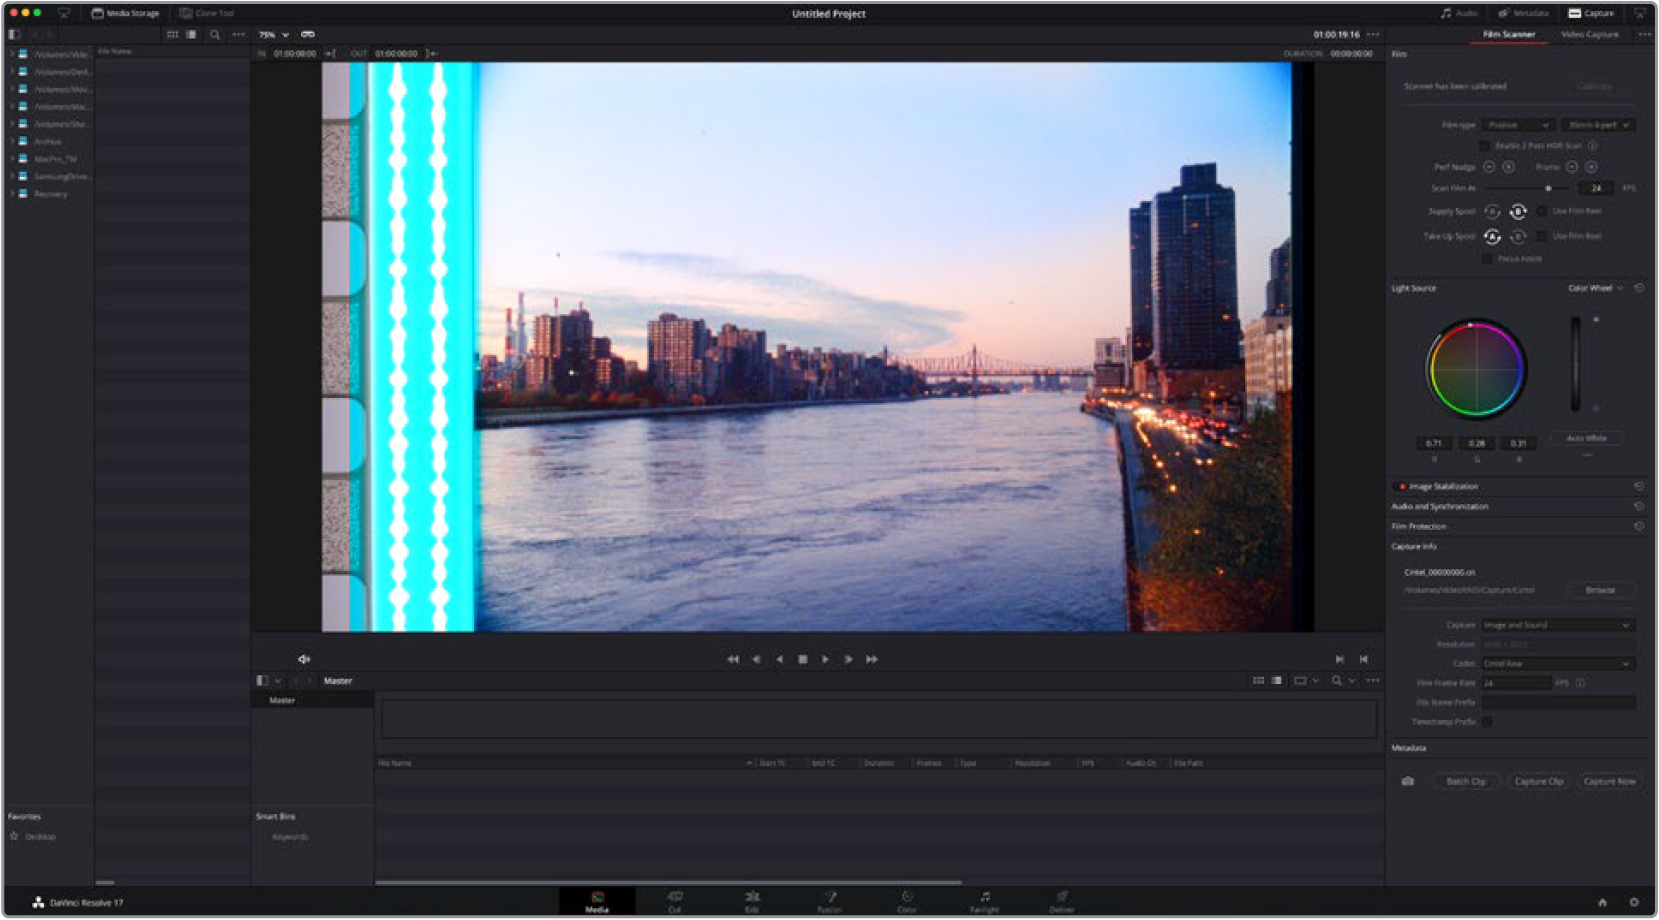
Task: Open the Light Source Color Wheel dropdown
Action: (x=1596, y=288)
